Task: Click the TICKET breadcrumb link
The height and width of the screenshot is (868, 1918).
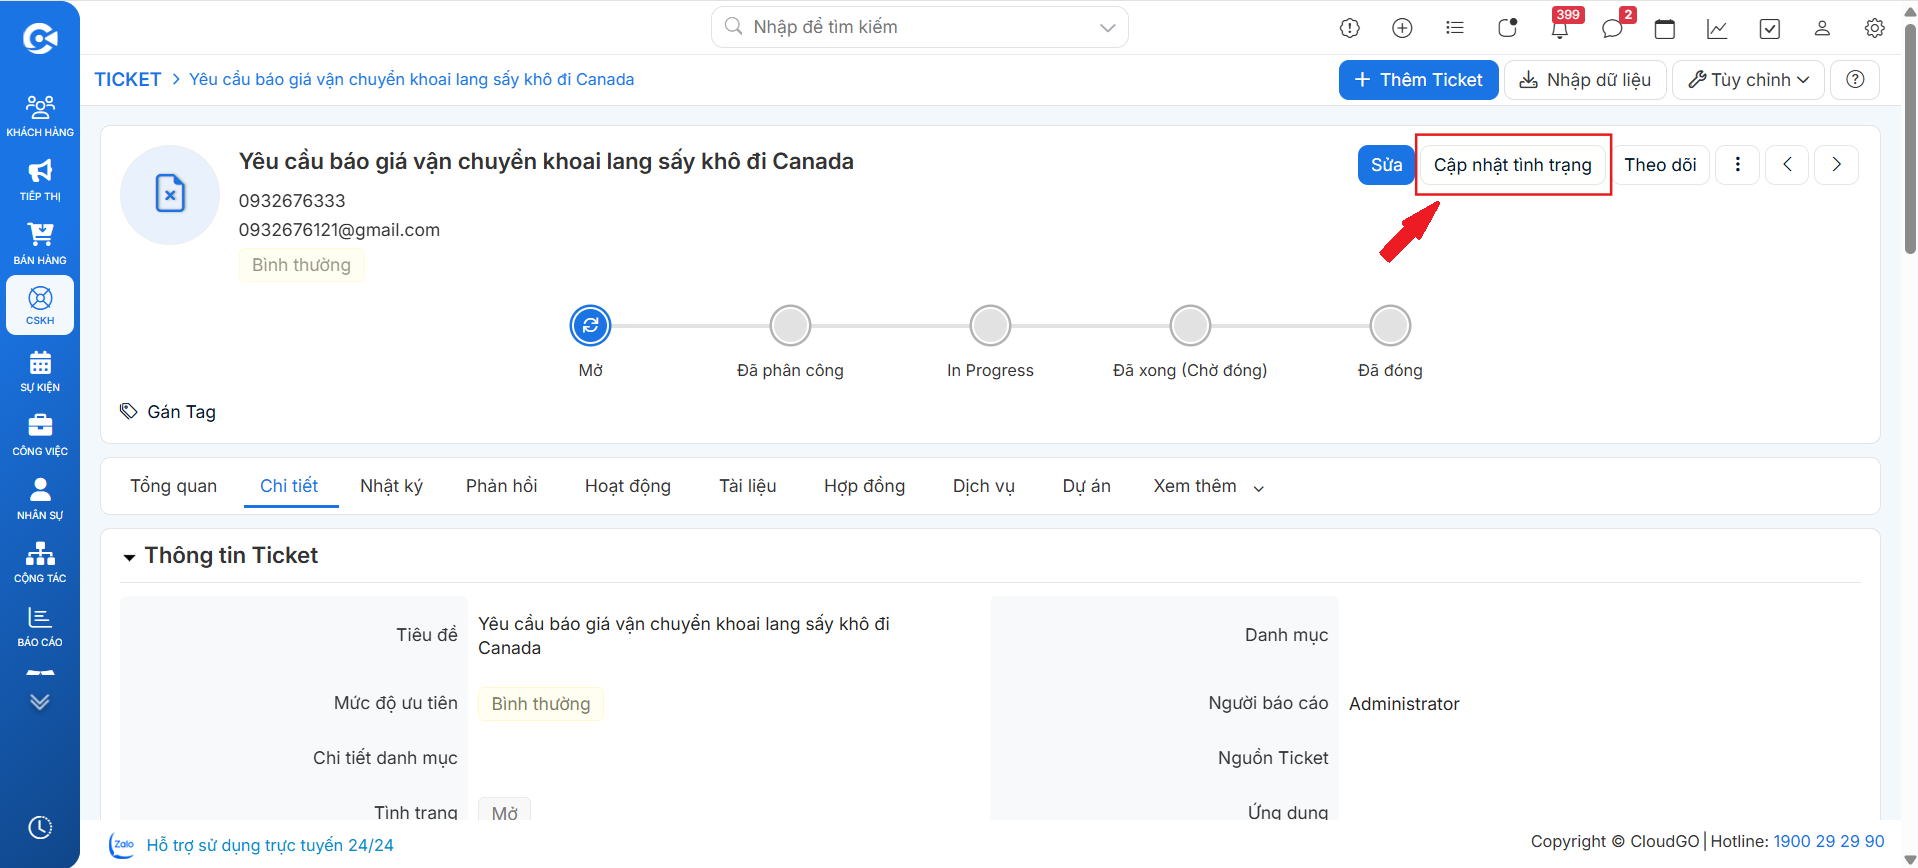Action: point(128,80)
